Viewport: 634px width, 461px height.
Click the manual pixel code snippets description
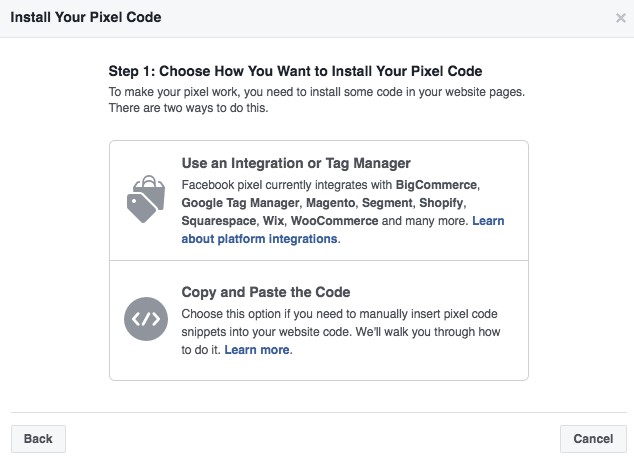[x=340, y=332]
